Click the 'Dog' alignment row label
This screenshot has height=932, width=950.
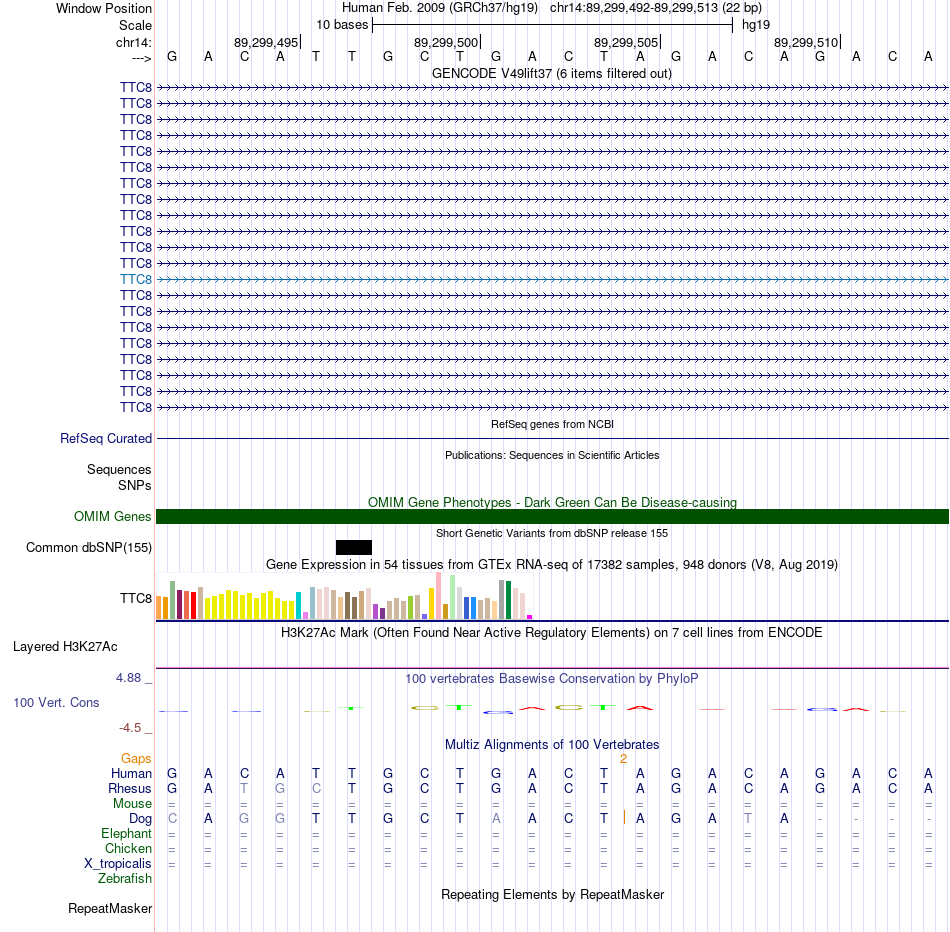coord(141,819)
